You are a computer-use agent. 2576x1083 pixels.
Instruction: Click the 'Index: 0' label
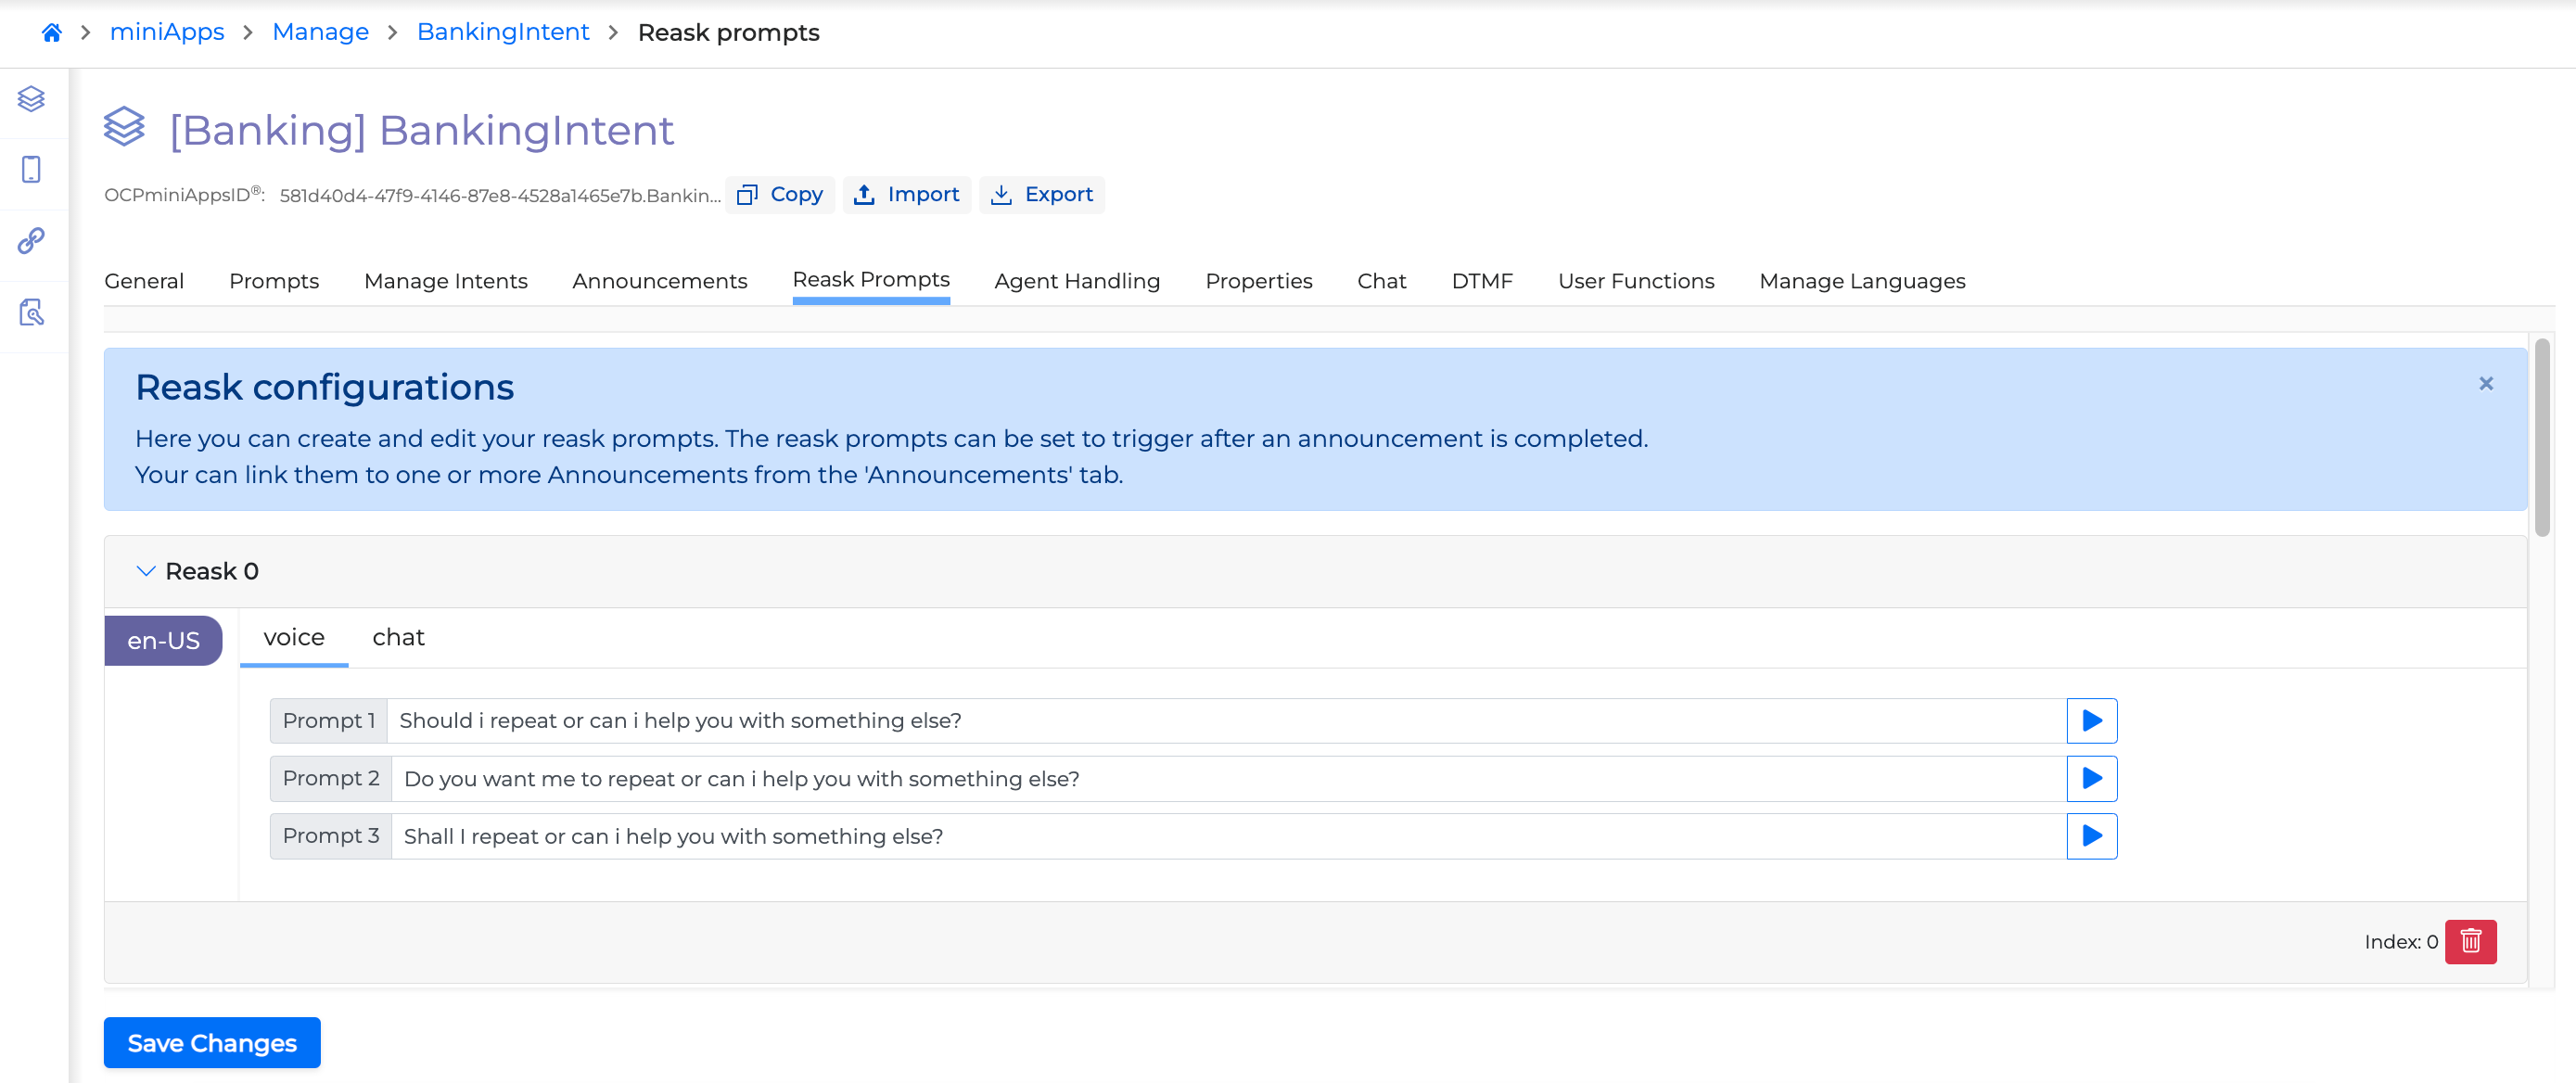click(2400, 942)
